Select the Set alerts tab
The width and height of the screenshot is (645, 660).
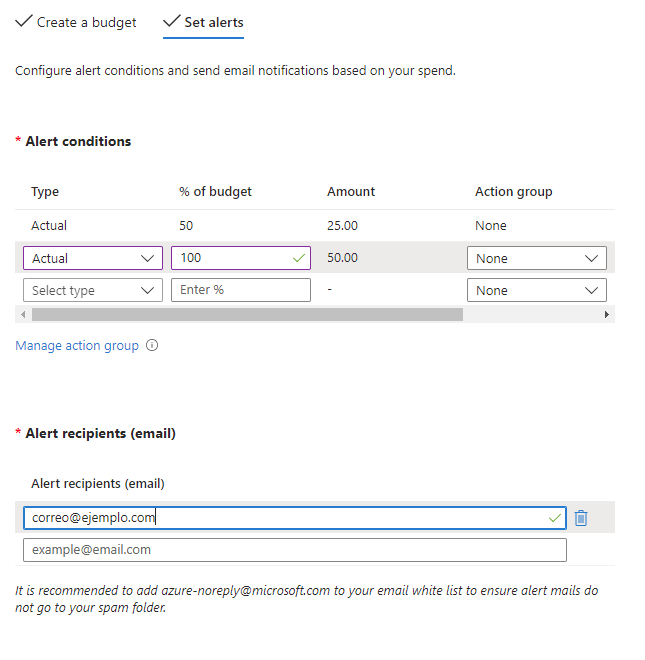point(203,22)
